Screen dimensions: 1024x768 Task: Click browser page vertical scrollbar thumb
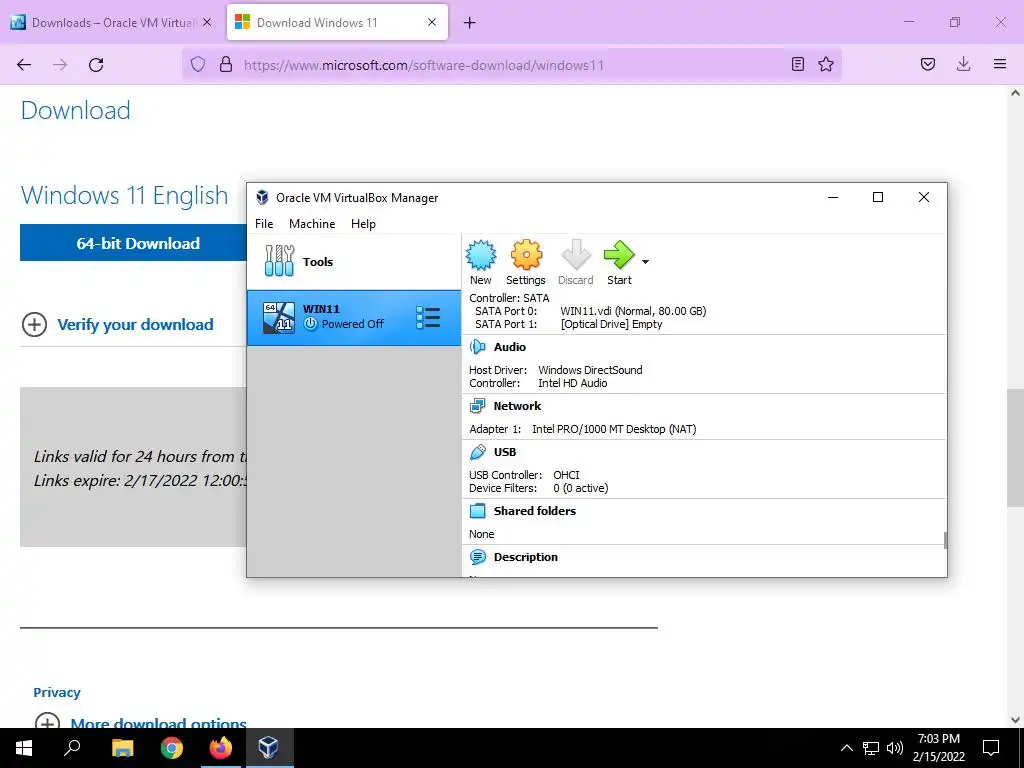(1015, 447)
